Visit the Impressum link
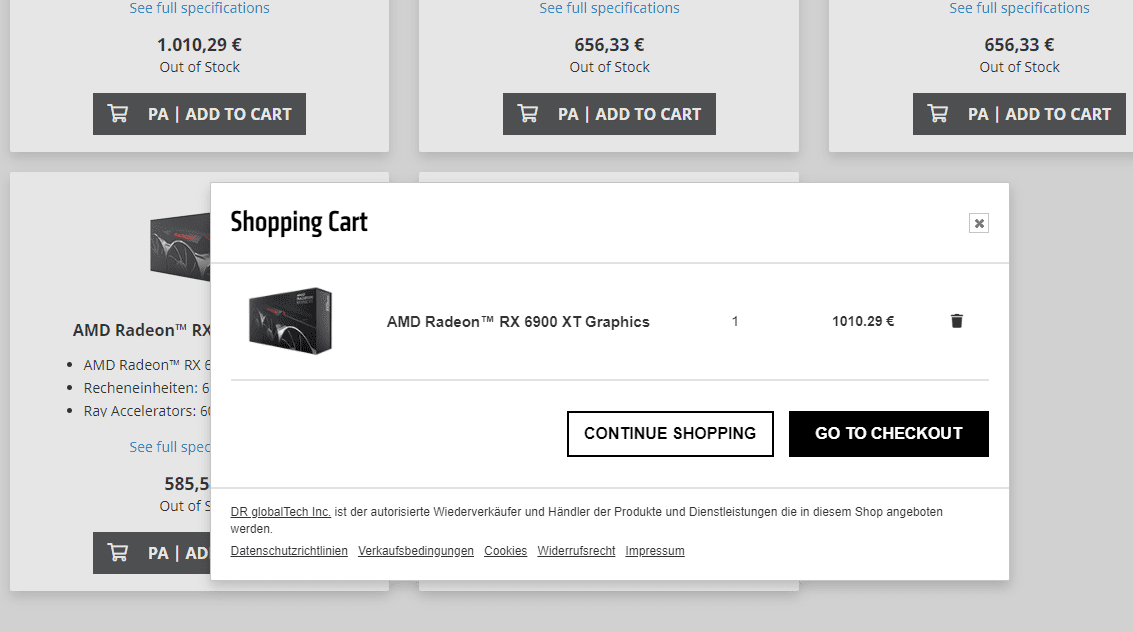 point(655,551)
